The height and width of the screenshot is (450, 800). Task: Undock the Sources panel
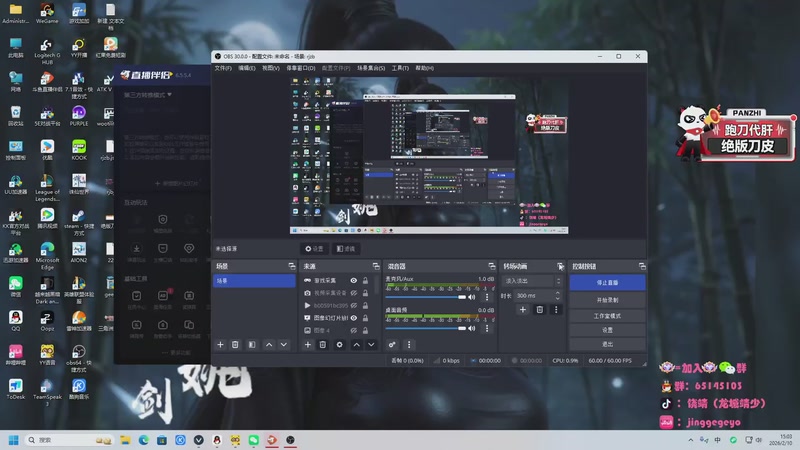click(x=376, y=266)
